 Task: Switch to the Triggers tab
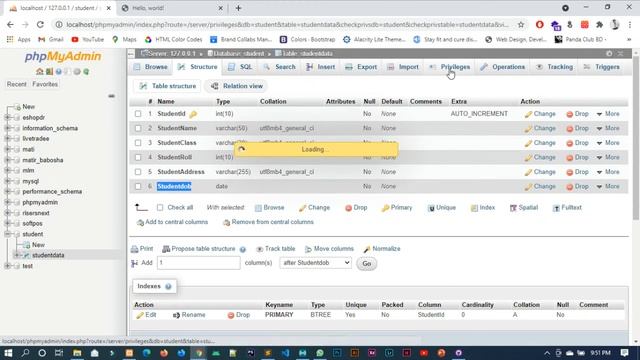pyautogui.click(x=602, y=67)
